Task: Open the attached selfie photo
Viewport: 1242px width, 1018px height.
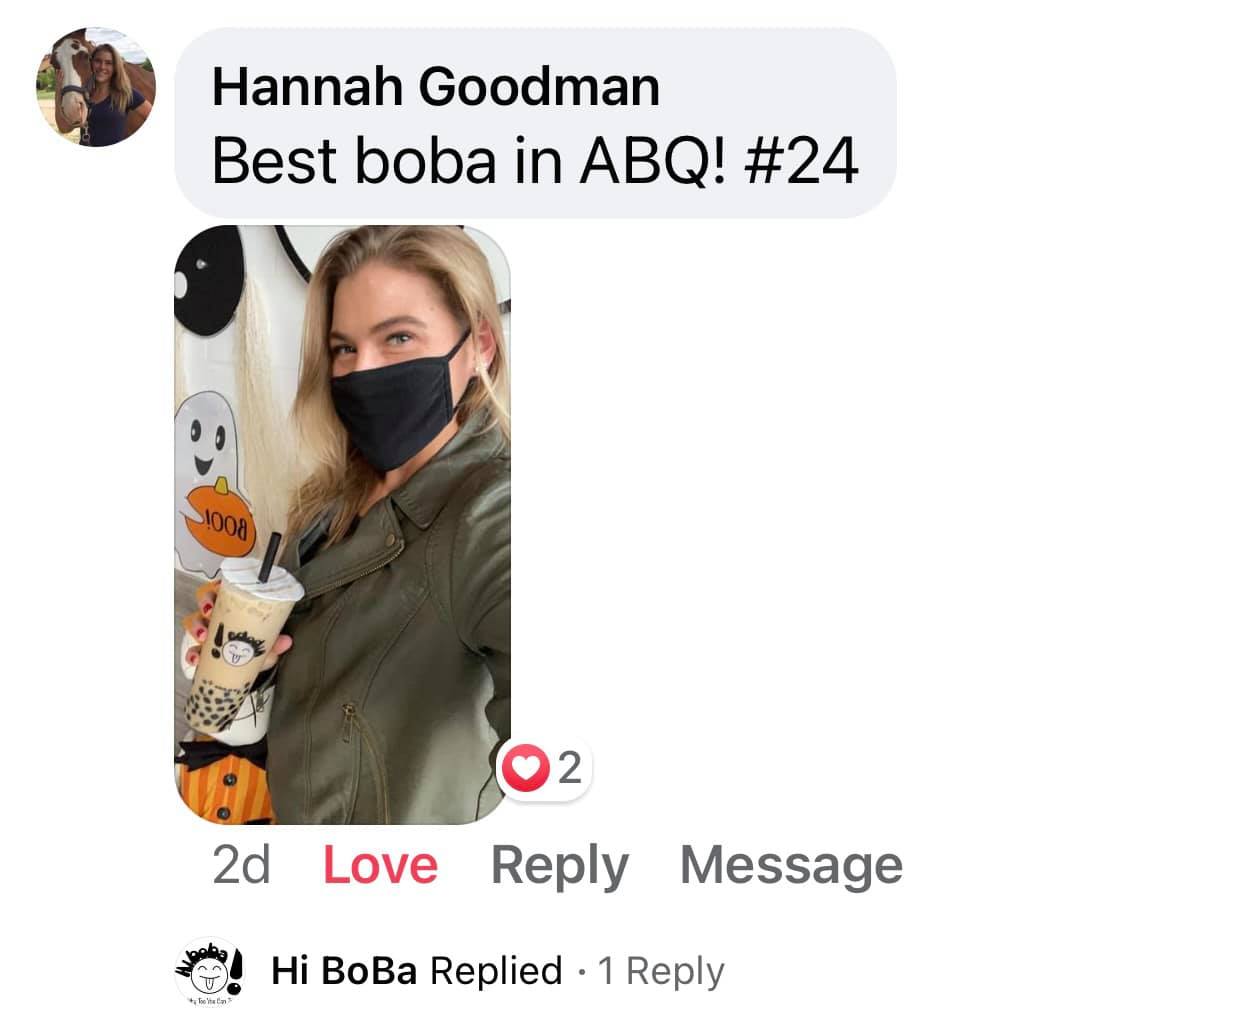Action: coord(343,525)
